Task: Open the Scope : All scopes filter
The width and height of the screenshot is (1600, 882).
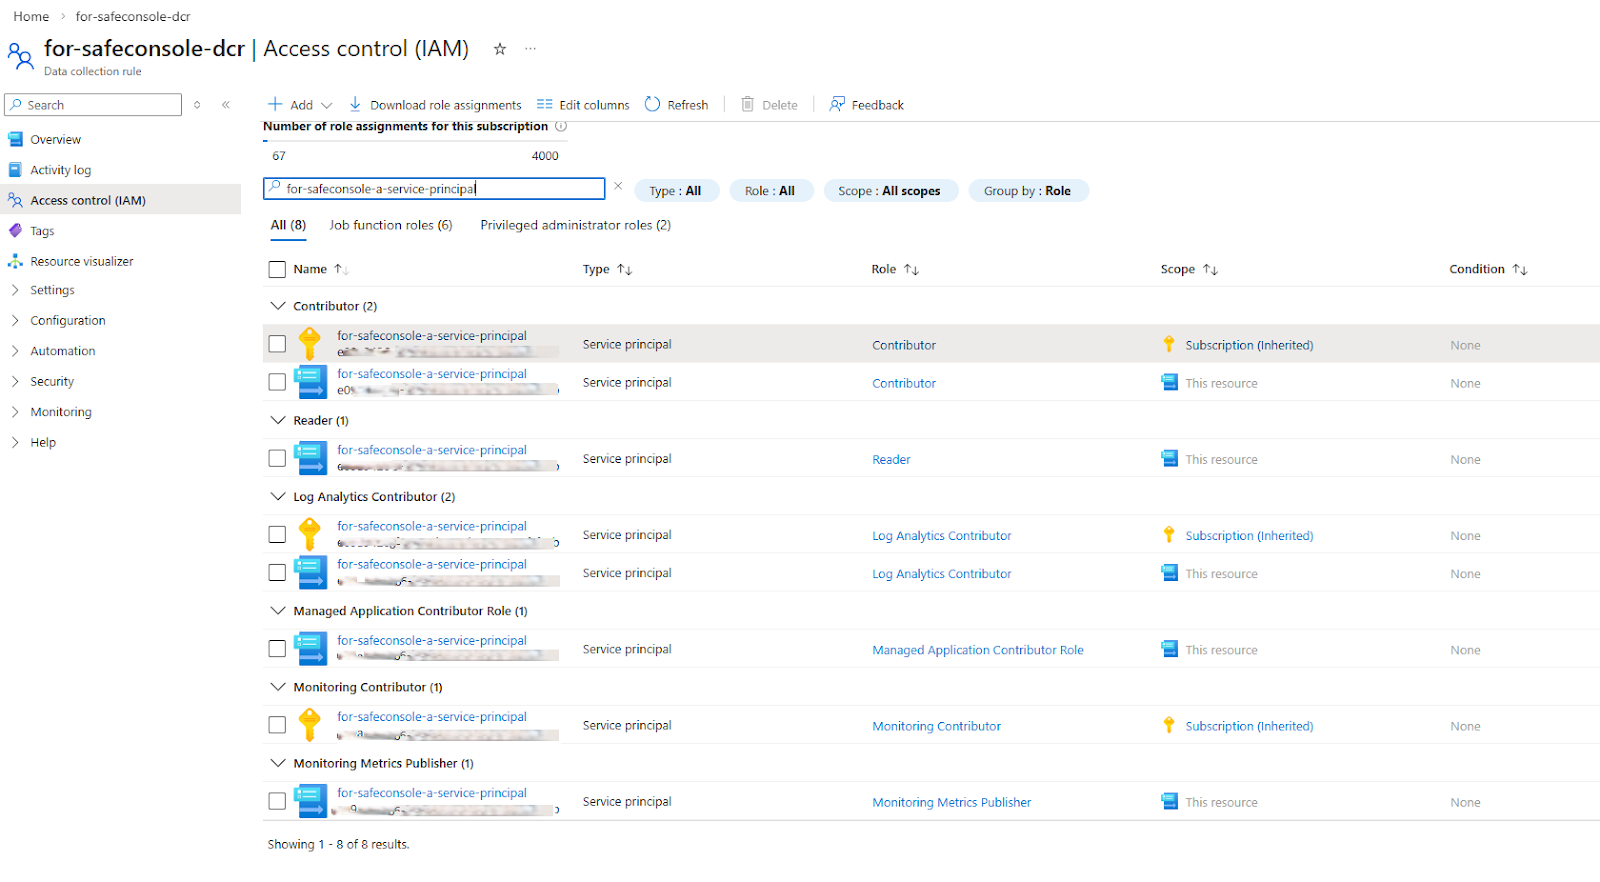Action: point(890,191)
